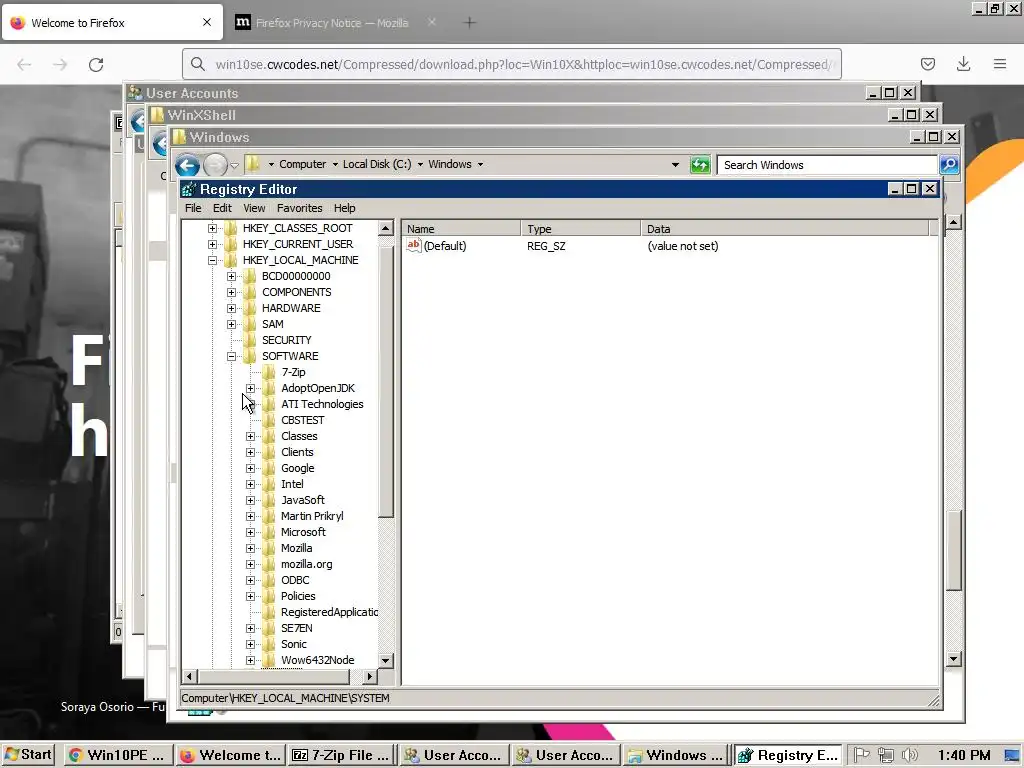Open a new Firefox tab with plus
Screen dimensions: 1024x768
pos(469,23)
